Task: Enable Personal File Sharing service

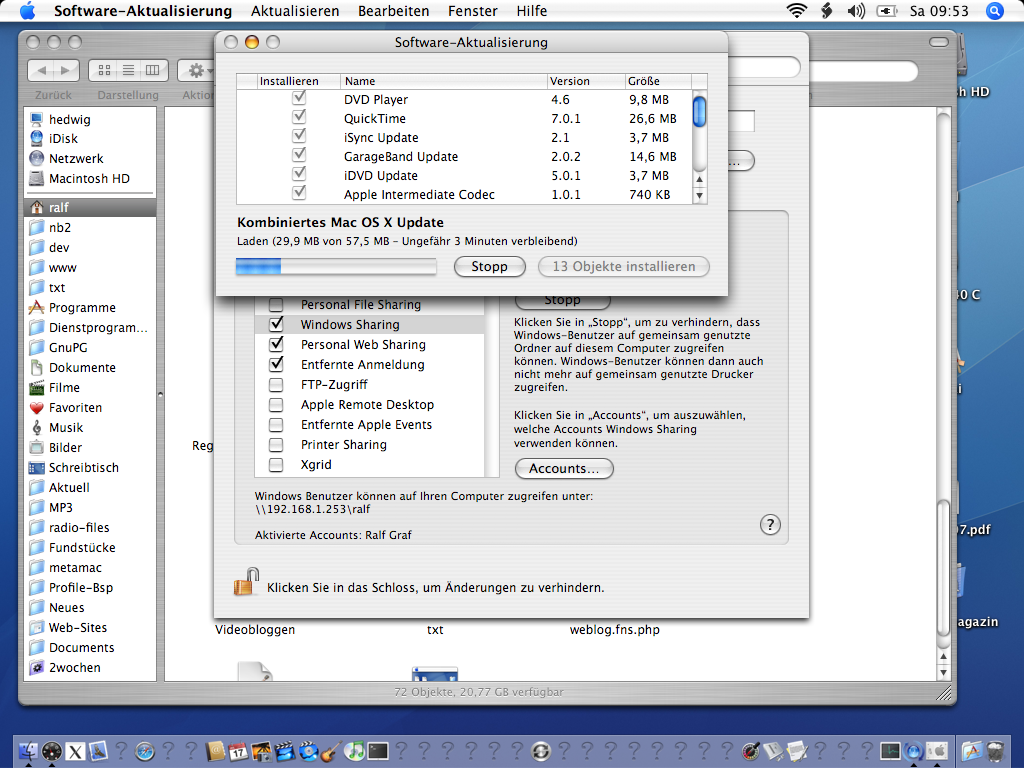Action: 276,305
